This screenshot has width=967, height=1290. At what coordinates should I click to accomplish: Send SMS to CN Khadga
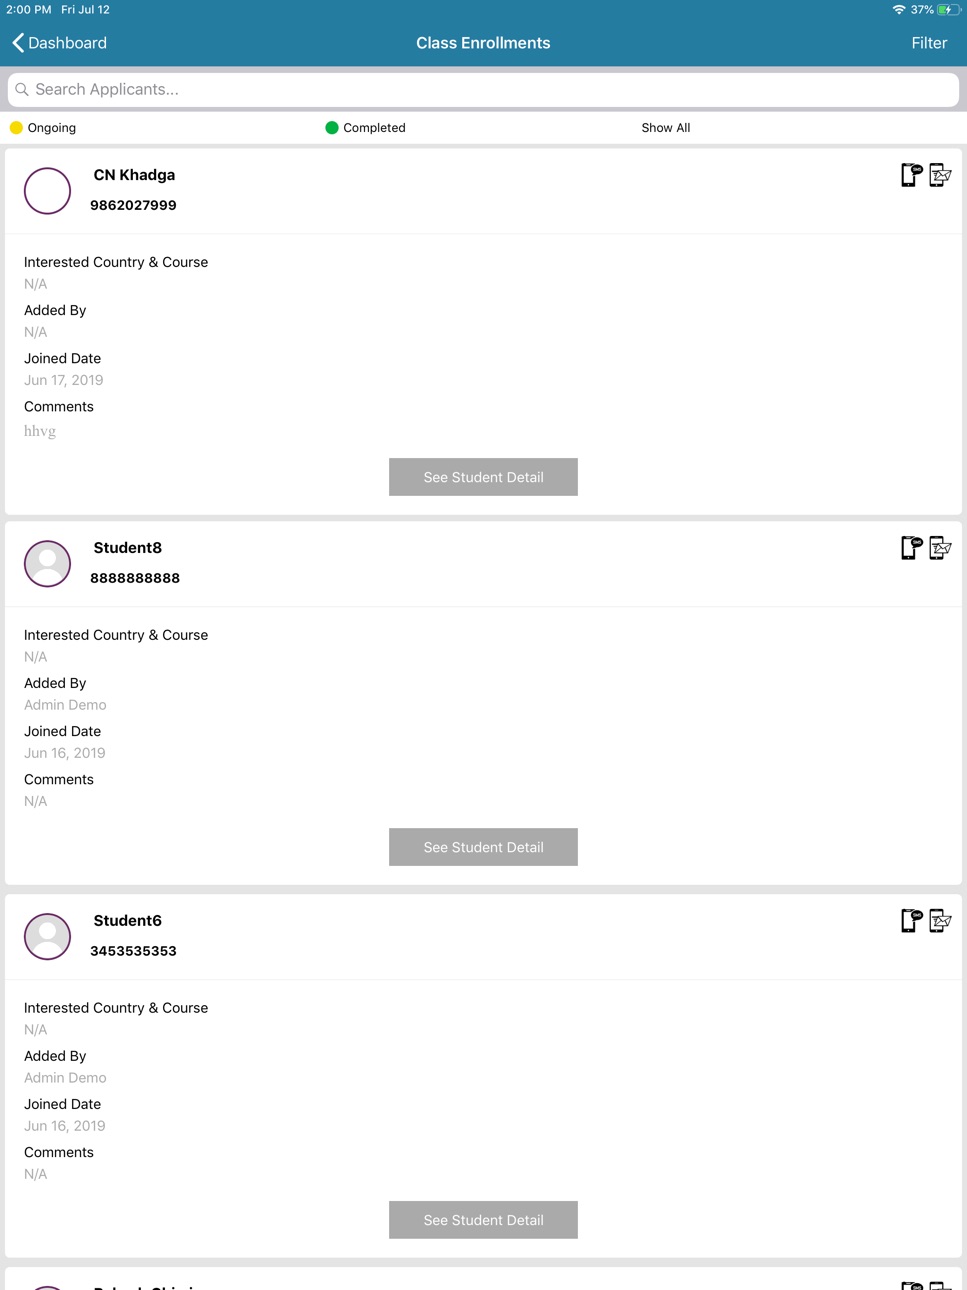pos(911,175)
